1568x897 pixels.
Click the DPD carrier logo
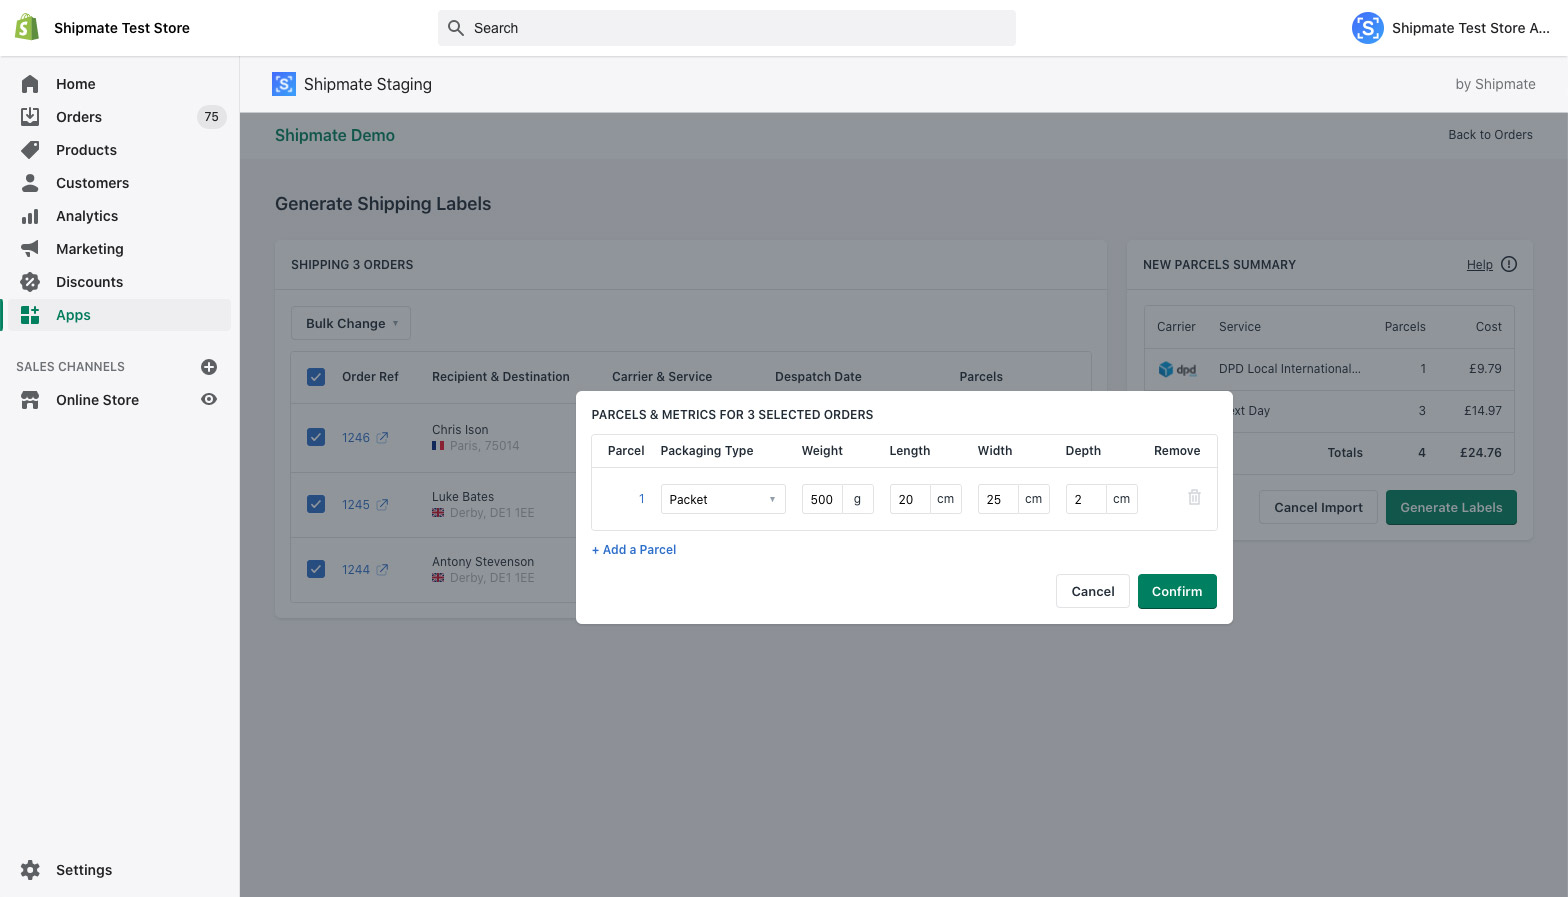point(1177,369)
